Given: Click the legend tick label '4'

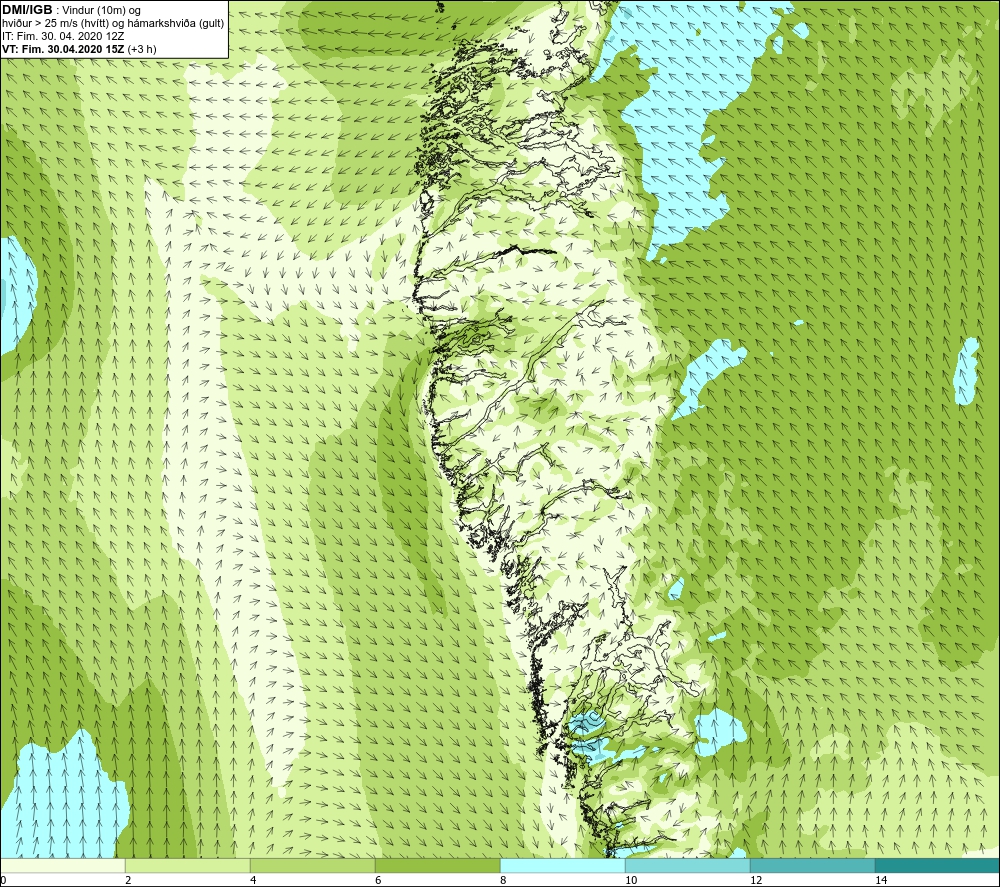Looking at the screenshot, I should (253, 880).
